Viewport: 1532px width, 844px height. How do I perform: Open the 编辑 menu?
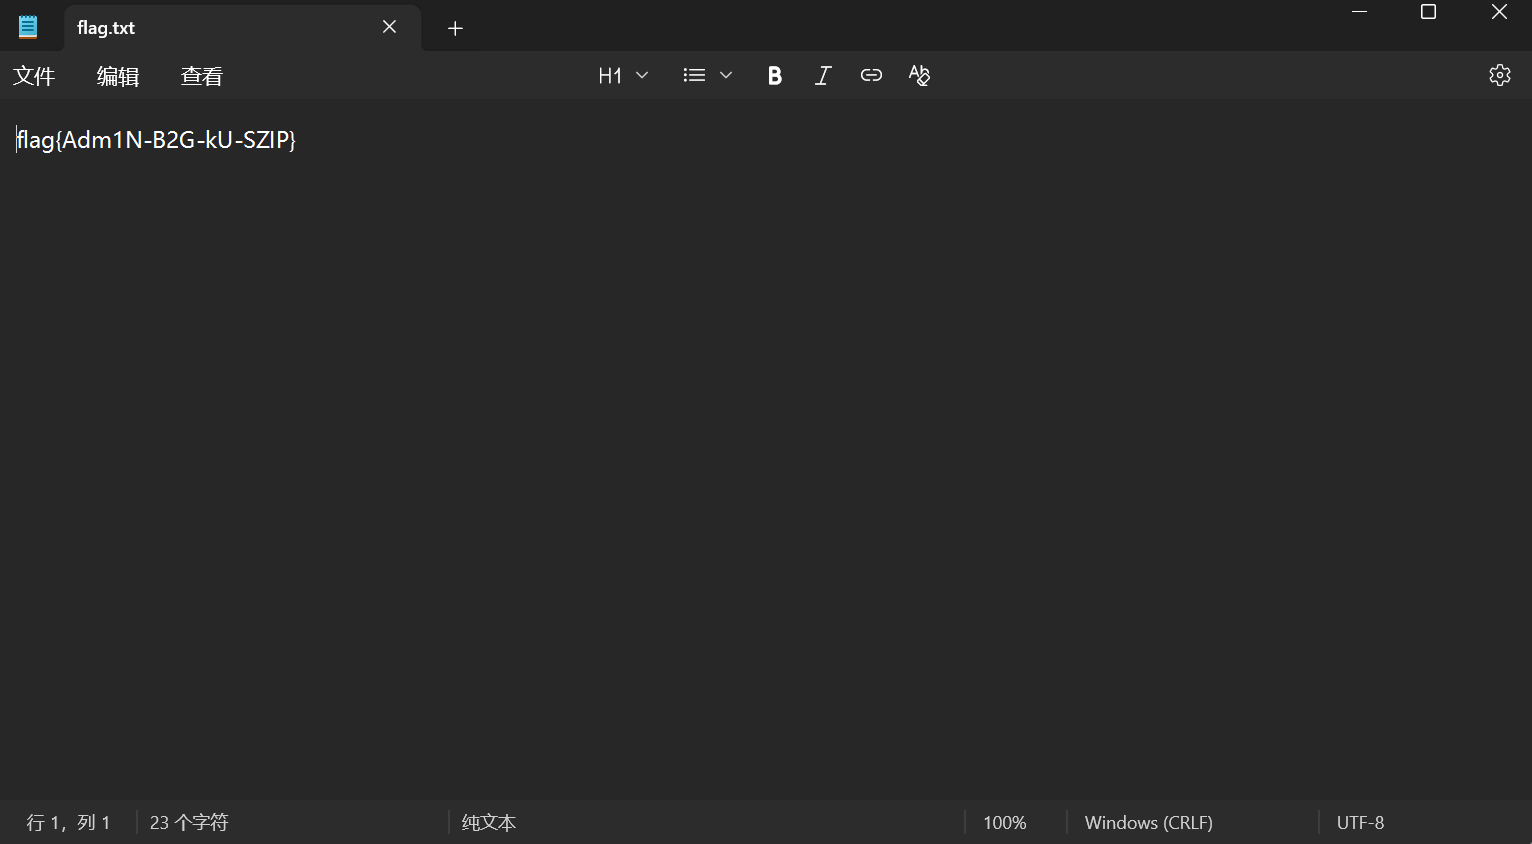118,76
